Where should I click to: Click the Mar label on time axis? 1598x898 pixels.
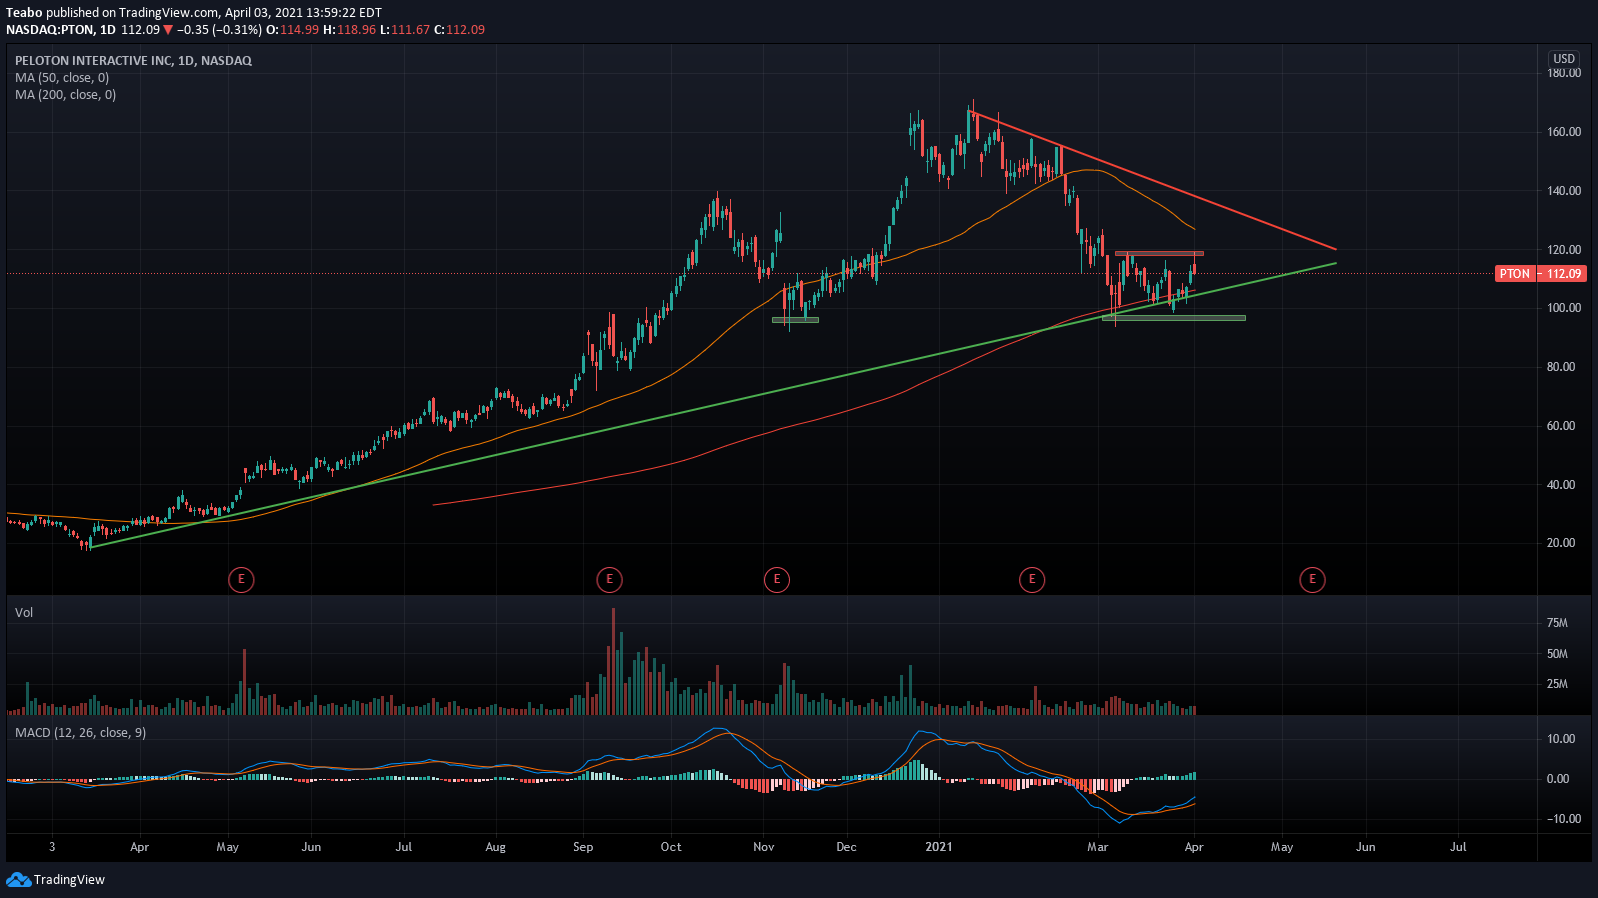1097,847
